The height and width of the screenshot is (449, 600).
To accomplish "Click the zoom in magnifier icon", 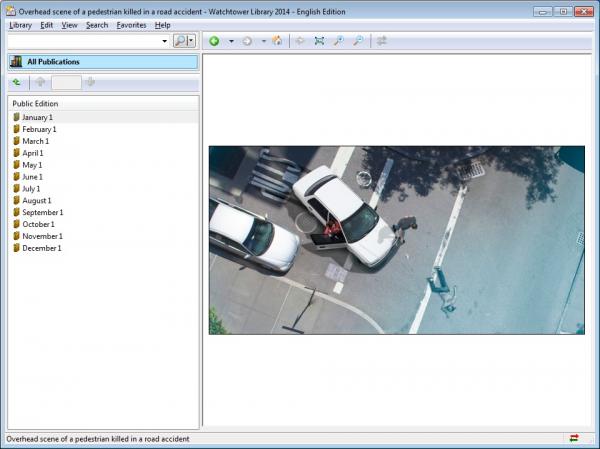I will pos(339,41).
